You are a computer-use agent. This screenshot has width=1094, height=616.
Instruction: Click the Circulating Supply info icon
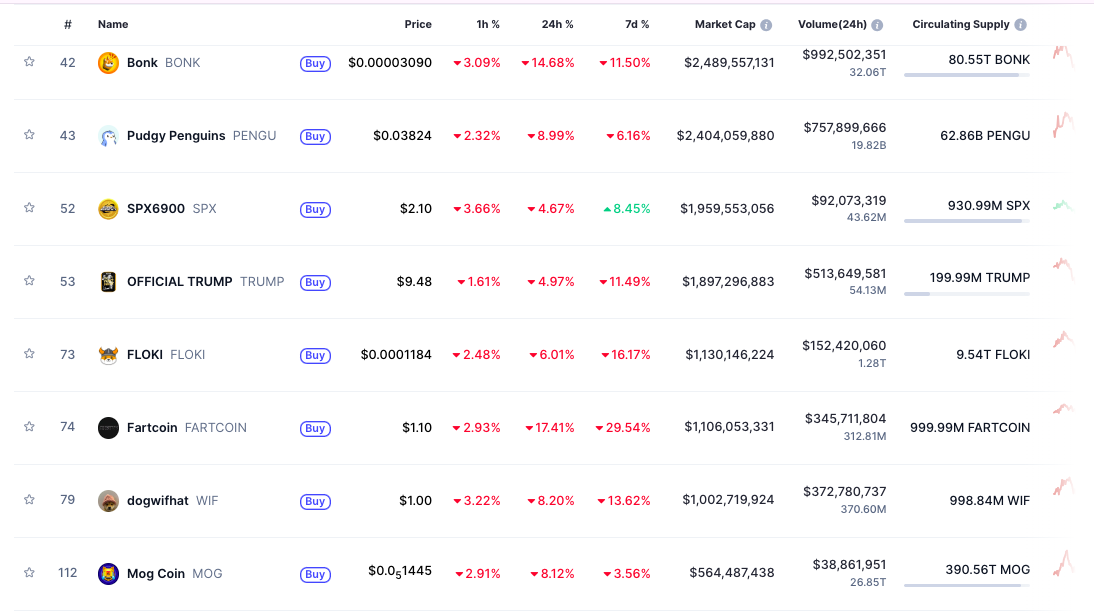1020,25
